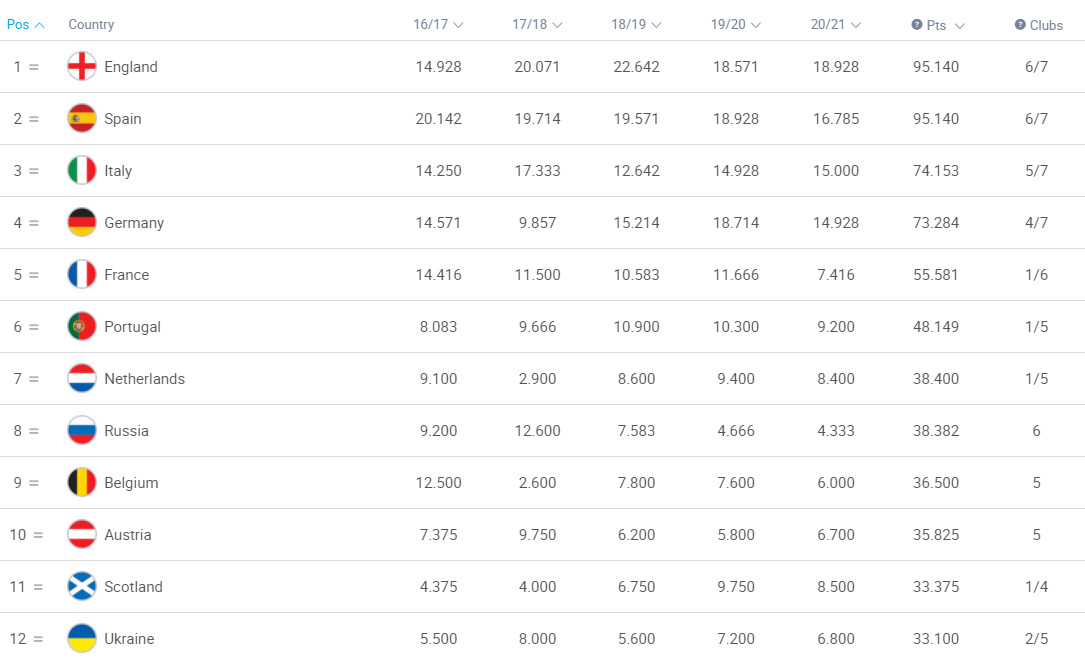Image resolution: width=1085 pixels, height=660 pixels.
Task: Sort table by Pts column chevron
Action: (x=959, y=26)
